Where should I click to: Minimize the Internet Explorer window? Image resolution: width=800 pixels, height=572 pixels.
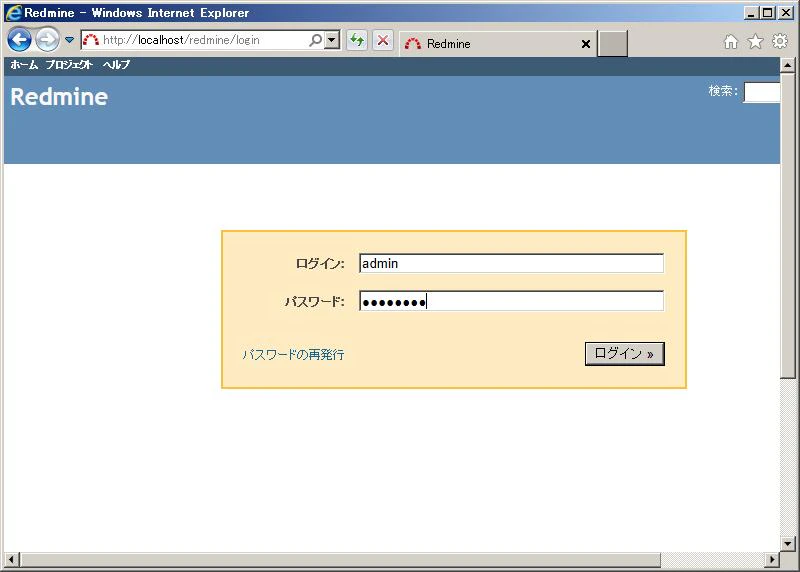(x=751, y=13)
